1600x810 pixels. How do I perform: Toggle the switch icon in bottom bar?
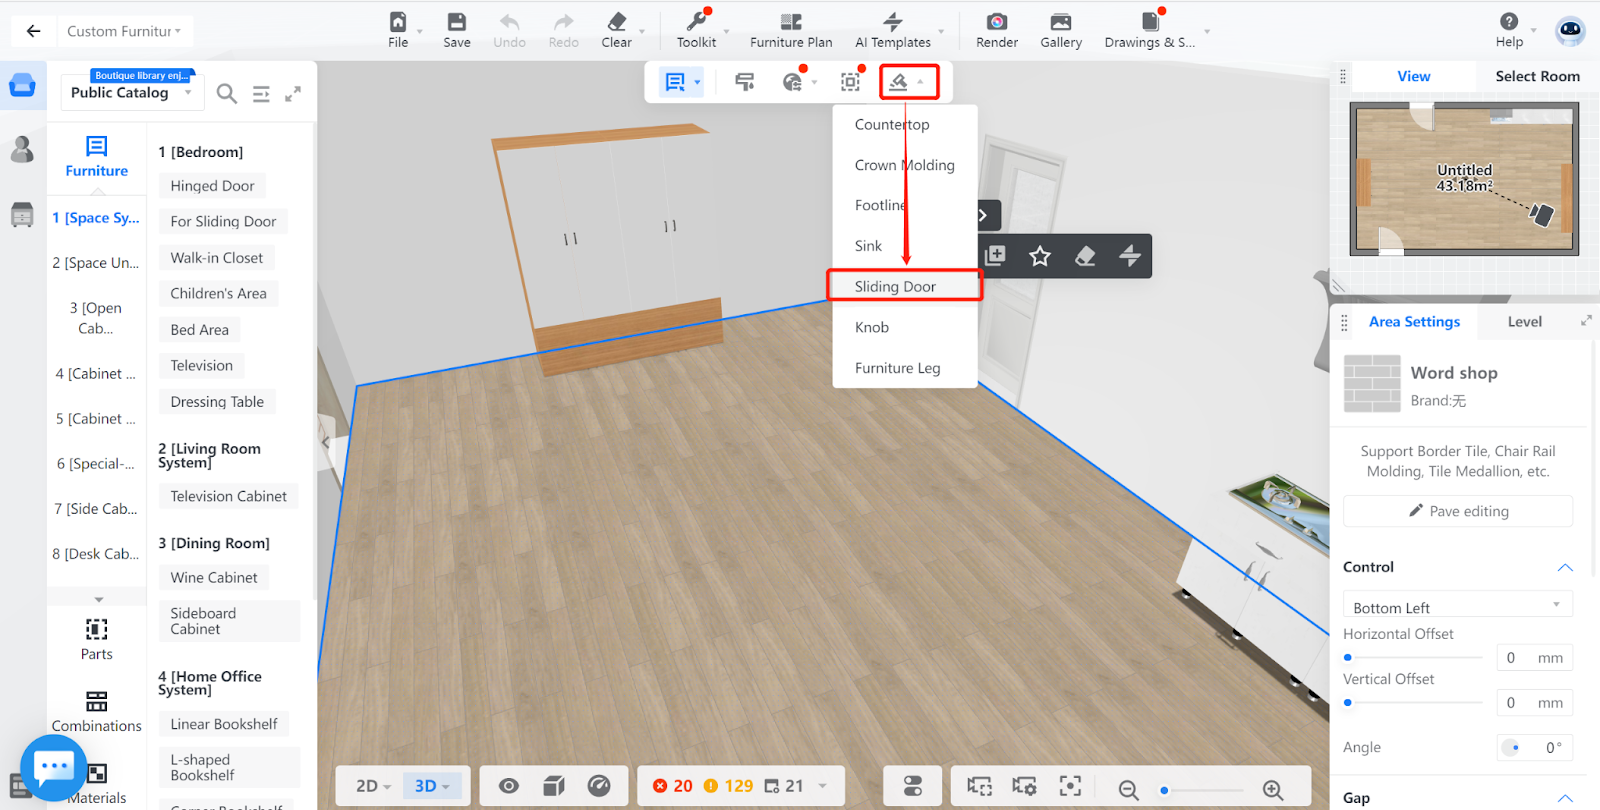click(912, 786)
